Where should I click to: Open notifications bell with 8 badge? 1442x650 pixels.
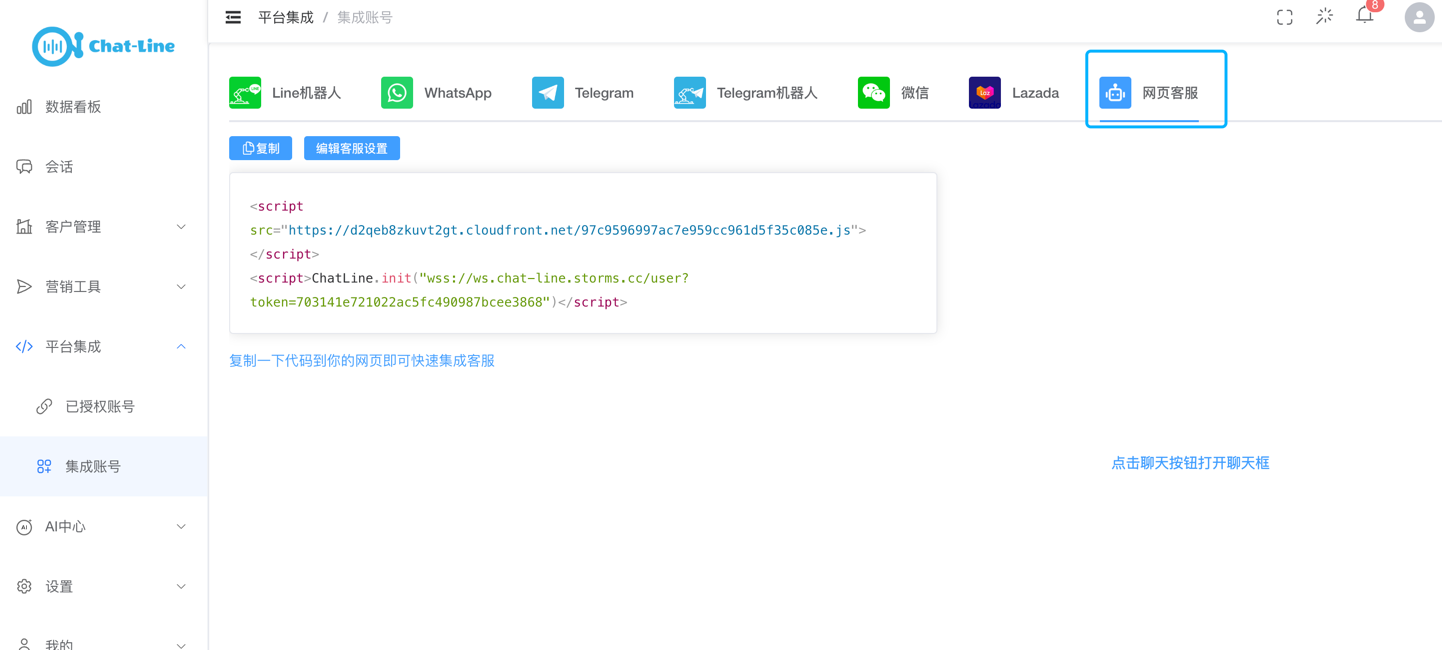(1365, 14)
